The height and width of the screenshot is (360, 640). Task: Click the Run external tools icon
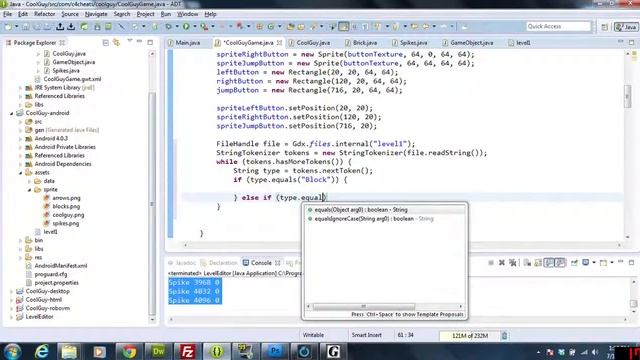coord(204,27)
